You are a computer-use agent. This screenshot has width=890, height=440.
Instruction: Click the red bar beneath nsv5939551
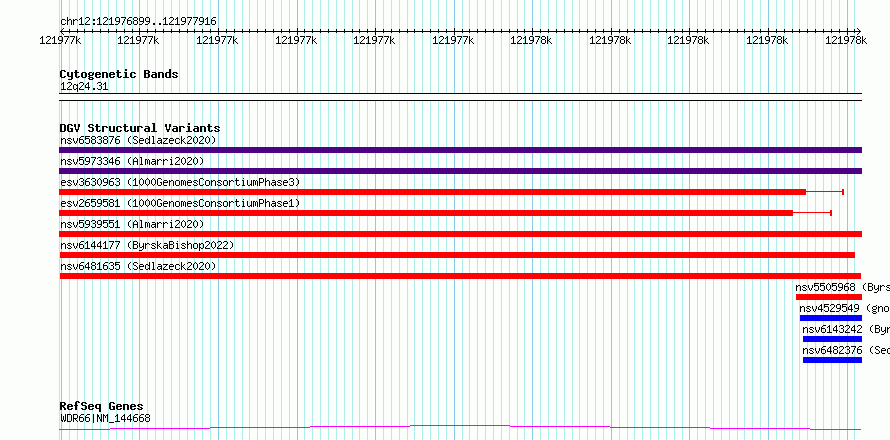460,234
